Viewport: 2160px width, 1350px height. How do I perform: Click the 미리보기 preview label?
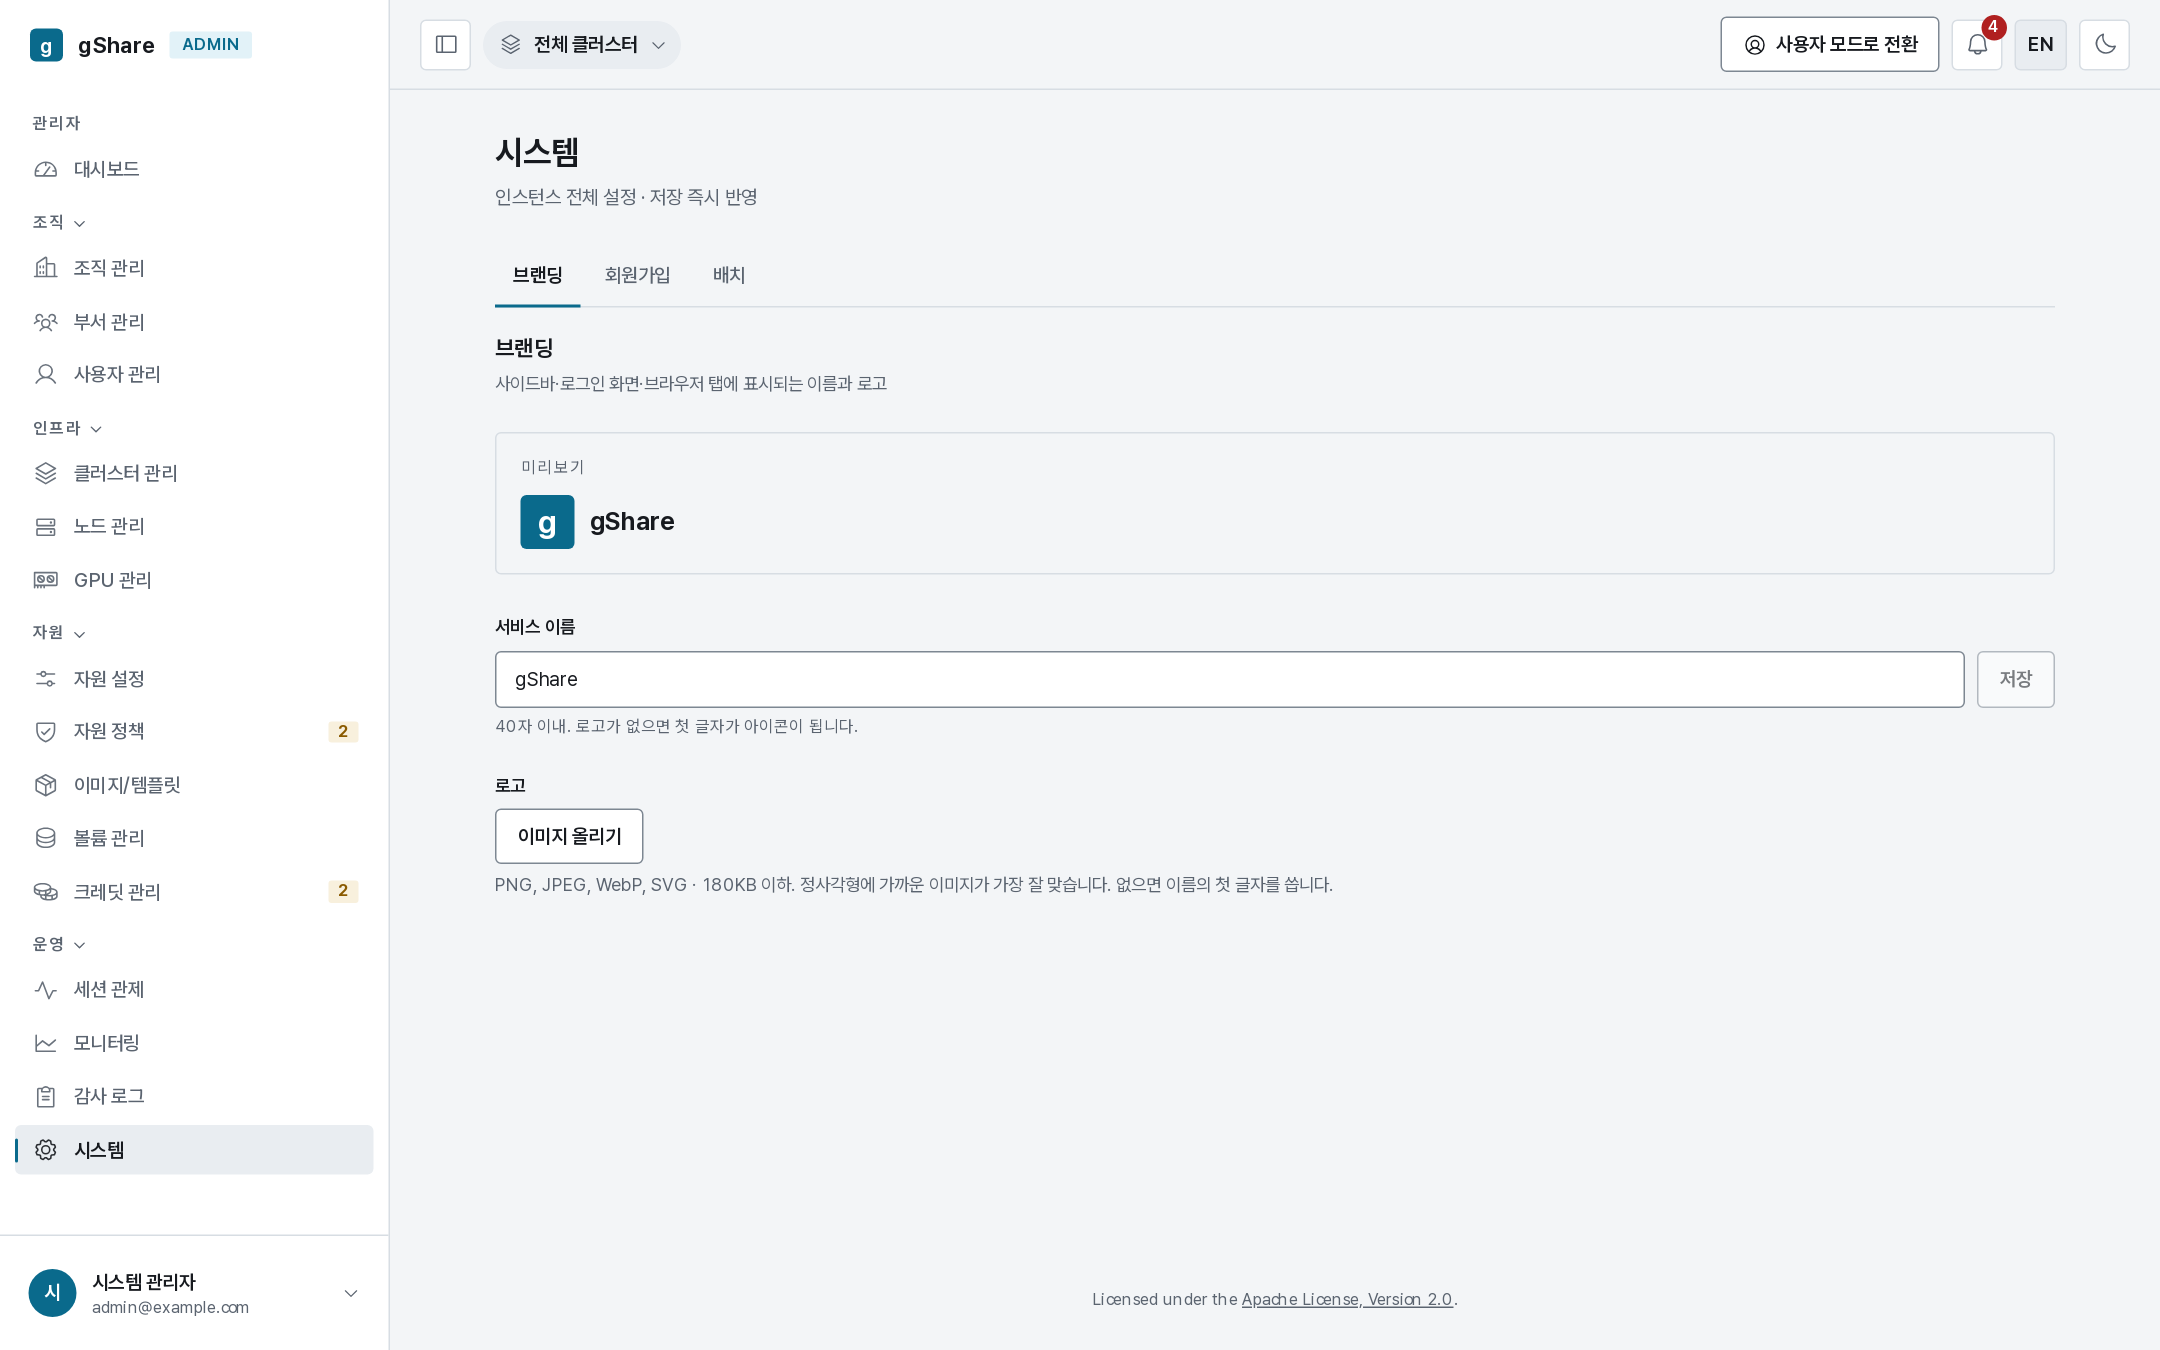point(552,467)
